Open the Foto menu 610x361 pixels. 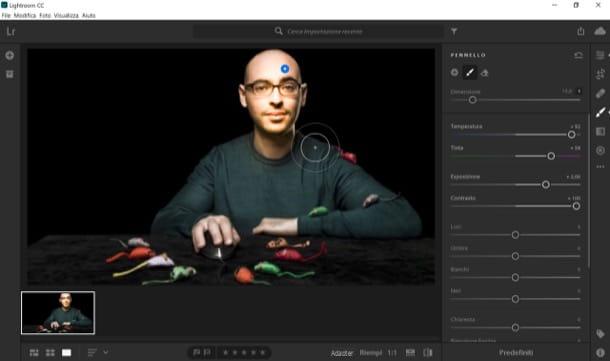[x=45, y=15]
